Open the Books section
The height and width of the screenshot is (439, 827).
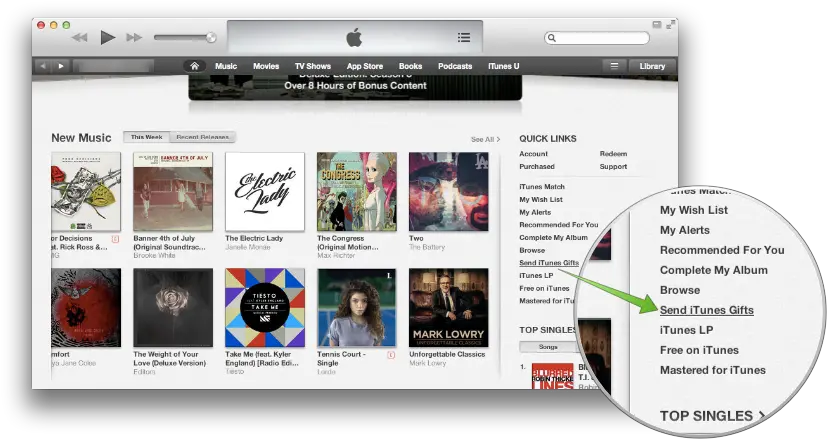(x=410, y=66)
